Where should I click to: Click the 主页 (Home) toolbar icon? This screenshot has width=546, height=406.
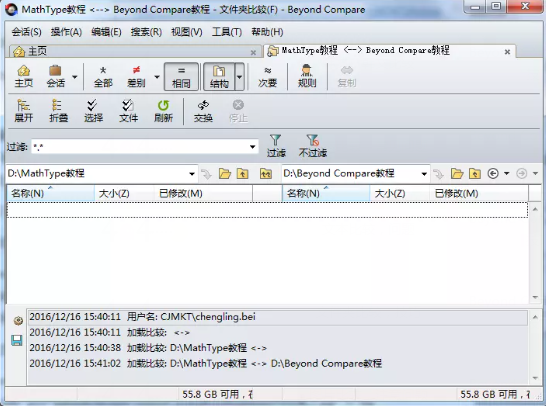point(24,76)
